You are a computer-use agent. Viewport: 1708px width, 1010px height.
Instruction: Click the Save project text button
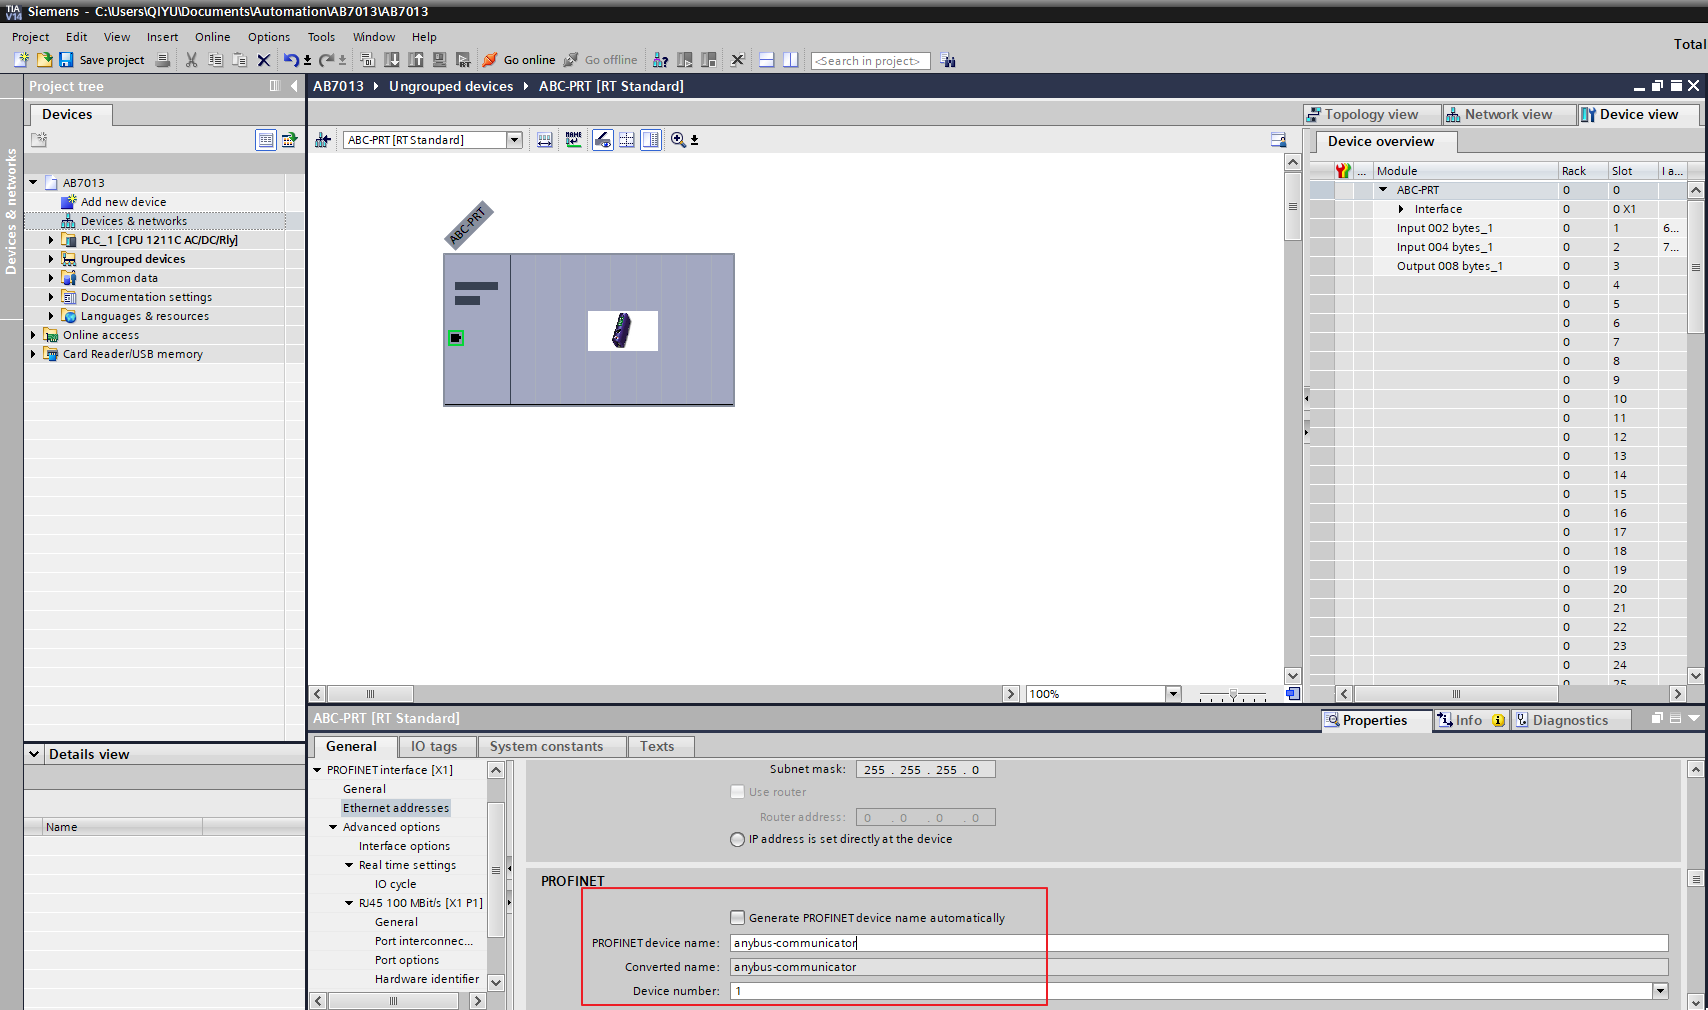[x=112, y=60]
